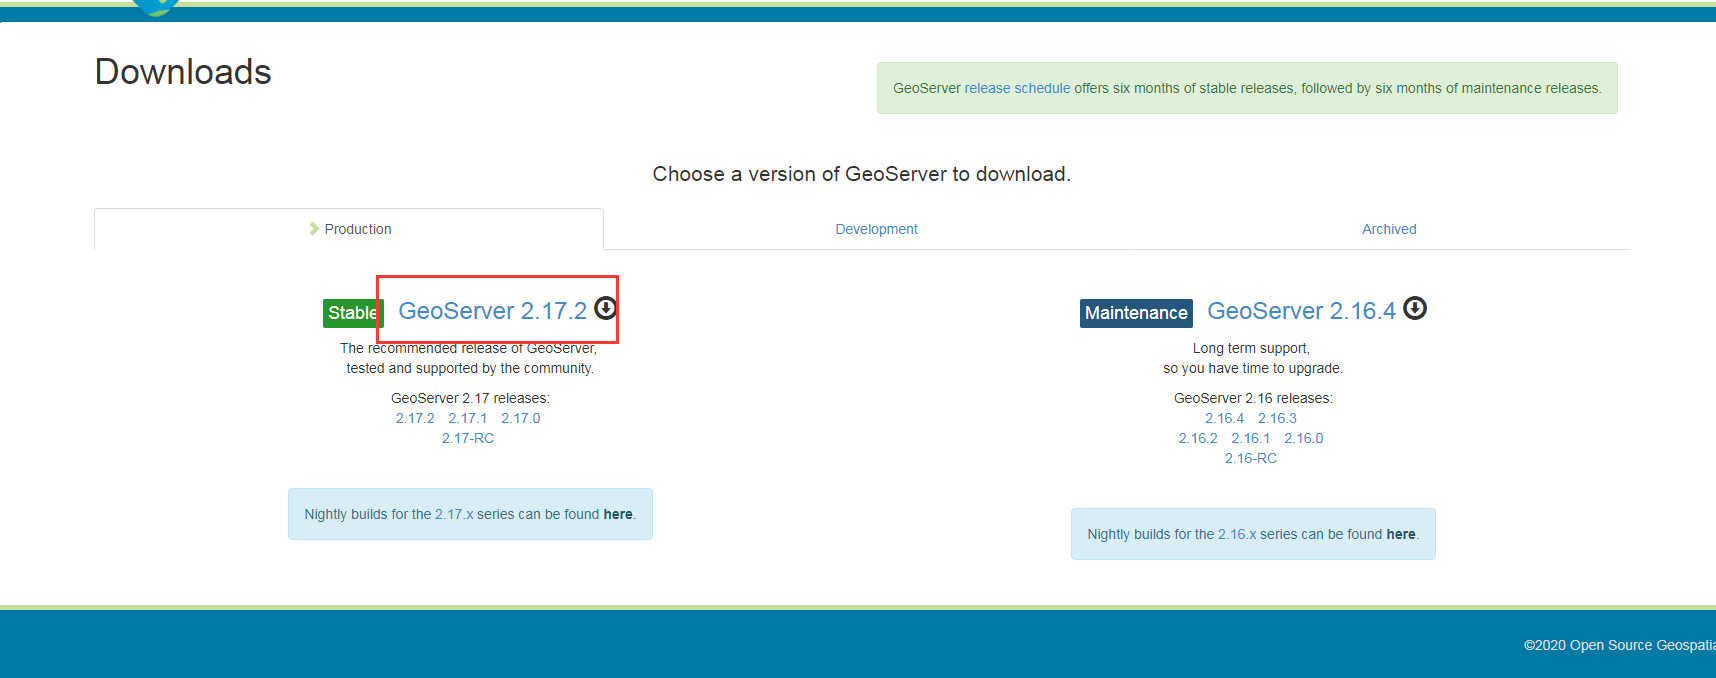Click 'Choose a version of GeoServer to download' text
The image size is (1716, 678).
pyautogui.click(x=861, y=174)
